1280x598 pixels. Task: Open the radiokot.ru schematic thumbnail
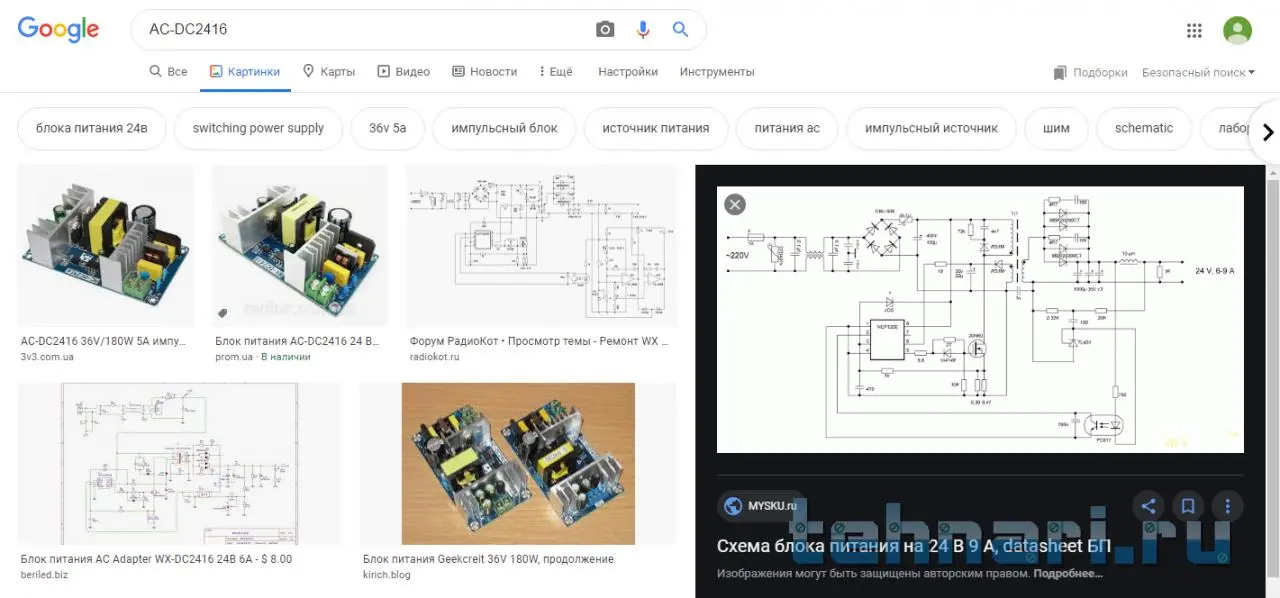click(541, 246)
